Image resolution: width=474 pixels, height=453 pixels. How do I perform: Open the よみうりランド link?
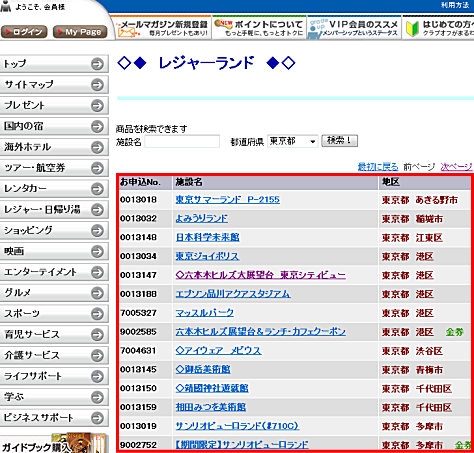(202, 219)
